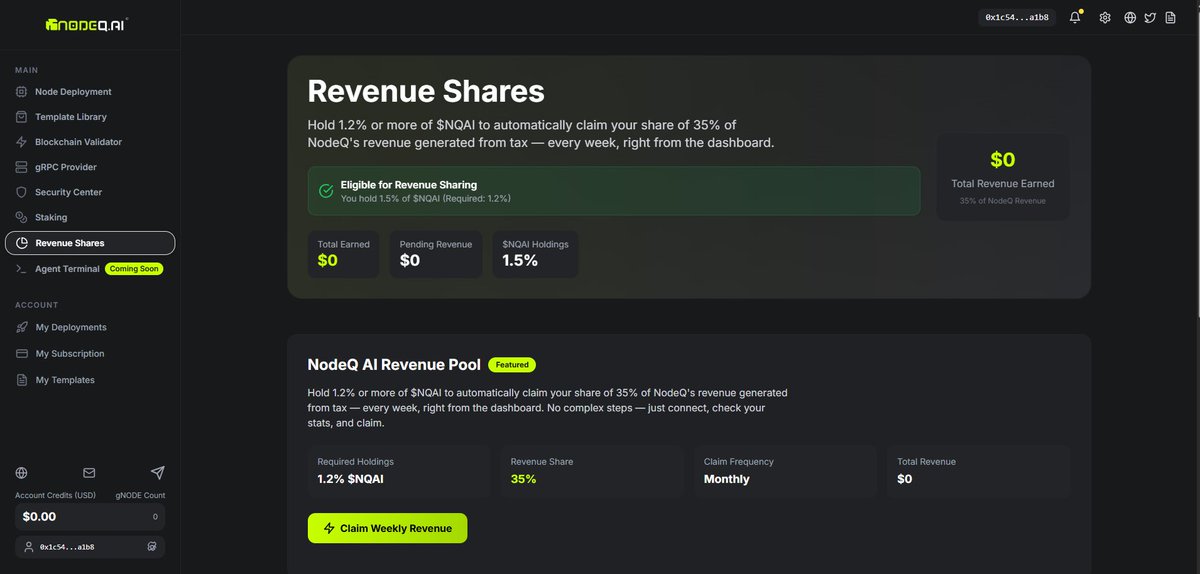
Task: Click the Total Earned stat card
Action: (343, 254)
